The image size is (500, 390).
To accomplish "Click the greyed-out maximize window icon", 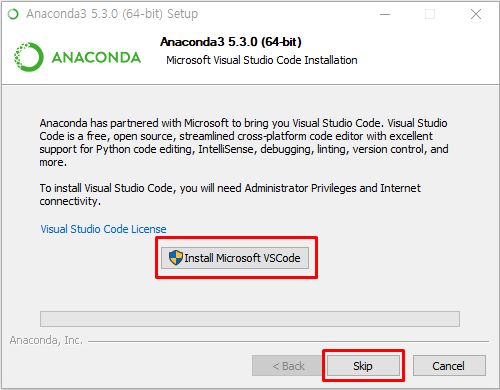I will (x=430, y=14).
